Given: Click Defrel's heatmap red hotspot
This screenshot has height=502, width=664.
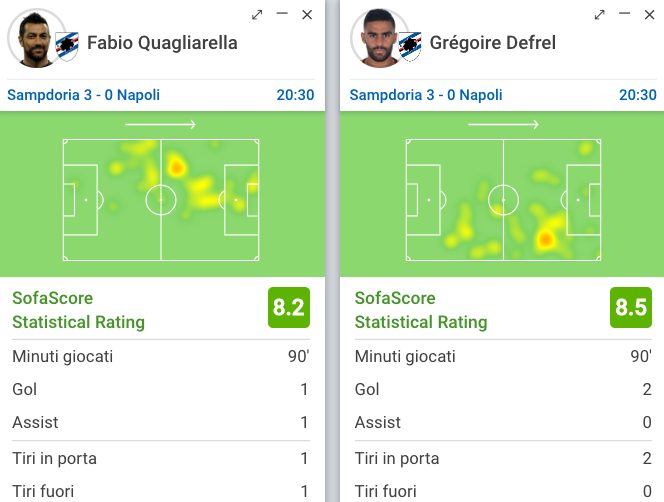Looking at the screenshot, I should click(545, 239).
